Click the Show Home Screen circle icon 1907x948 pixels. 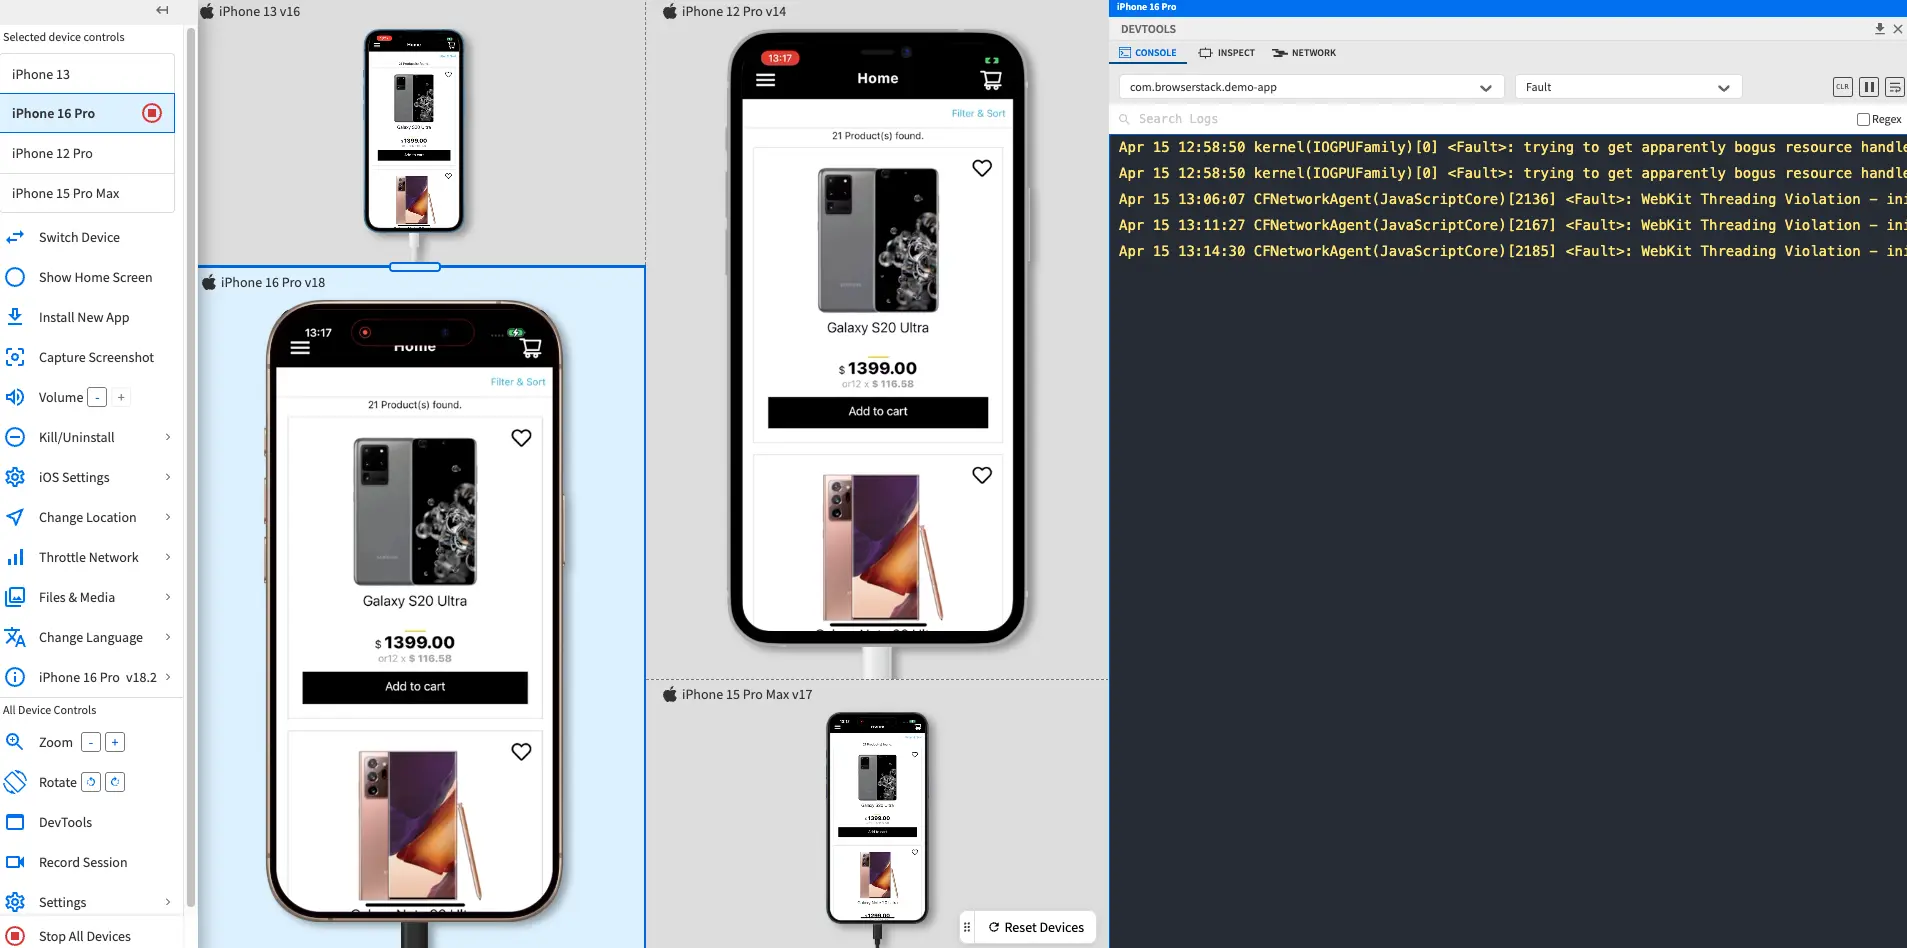(x=15, y=277)
